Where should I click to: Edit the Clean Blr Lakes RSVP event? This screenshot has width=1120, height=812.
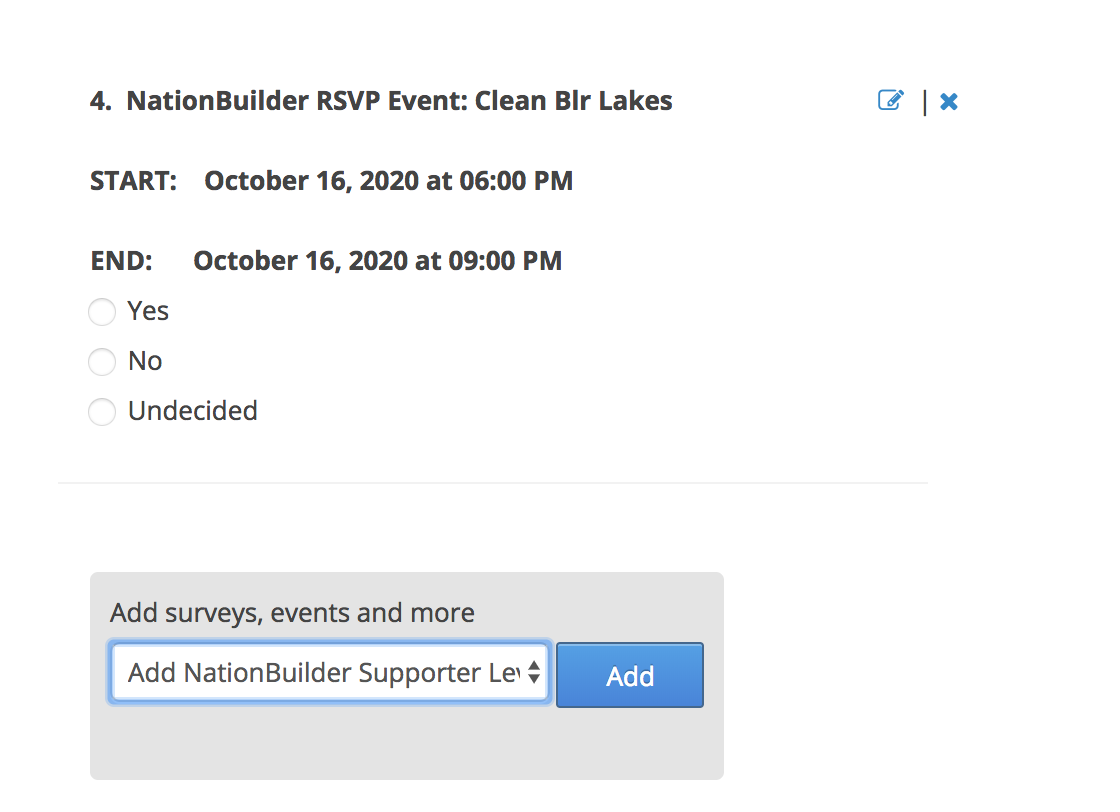(891, 100)
